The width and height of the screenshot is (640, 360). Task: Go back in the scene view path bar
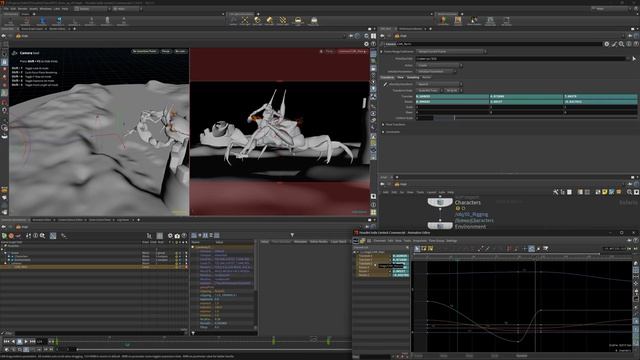click(4, 36)
